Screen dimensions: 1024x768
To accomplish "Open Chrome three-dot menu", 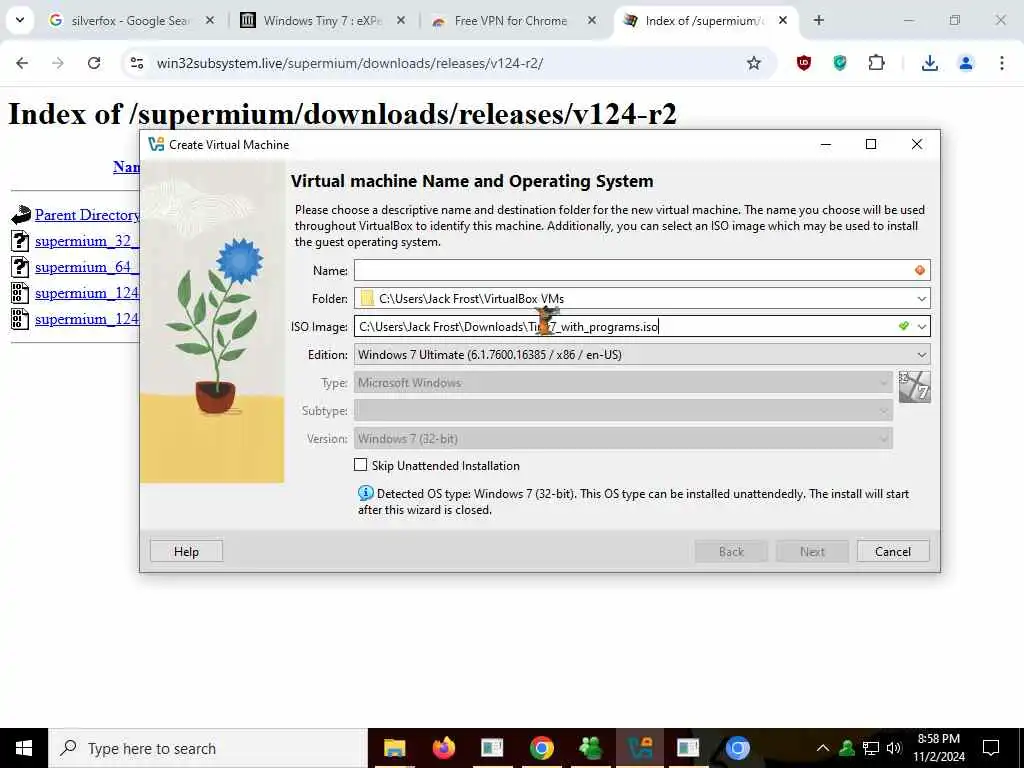I will point(1001,63).
